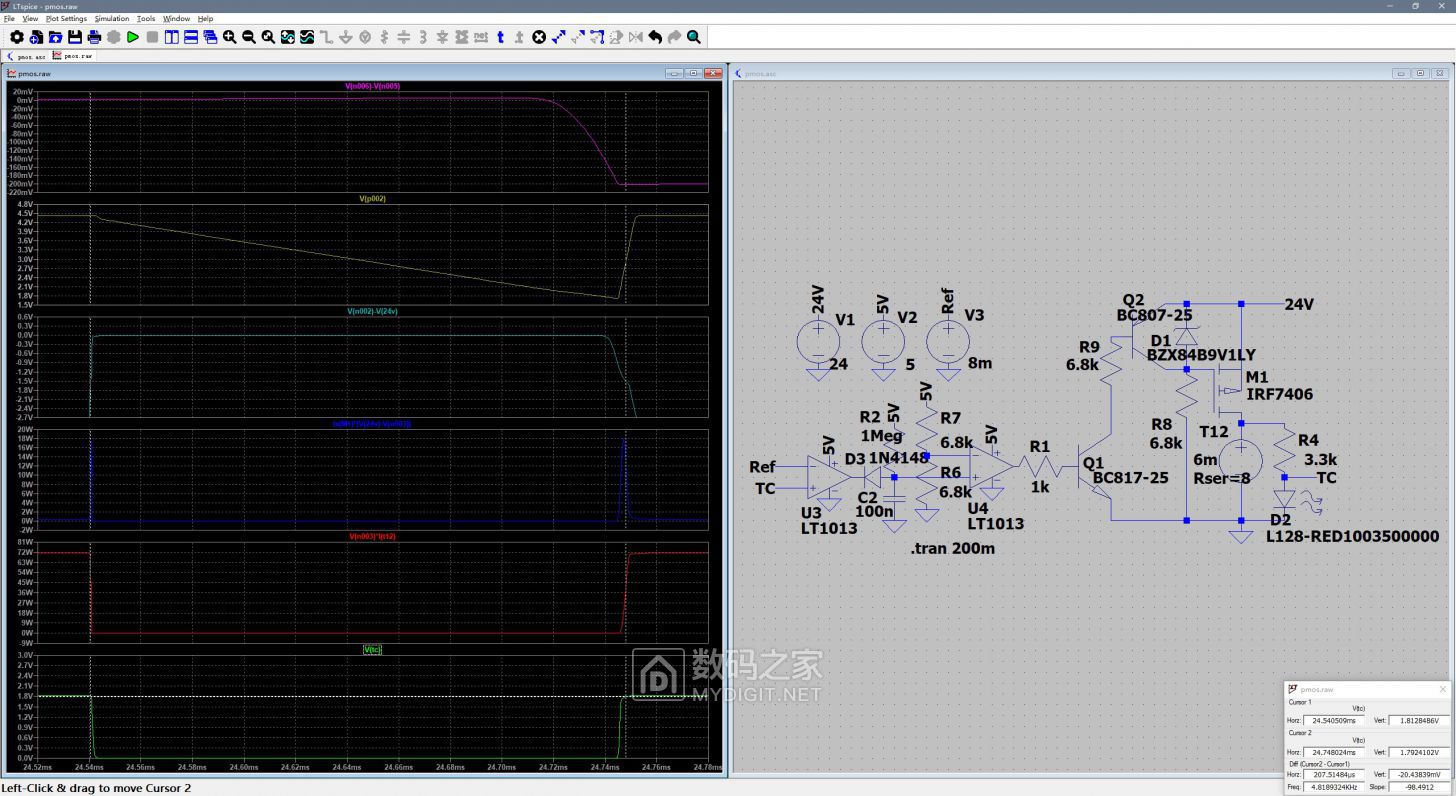This screenshot has height=796, width=1456.
Task: Redo with the grey arrow icon
Action: (674, 37)
